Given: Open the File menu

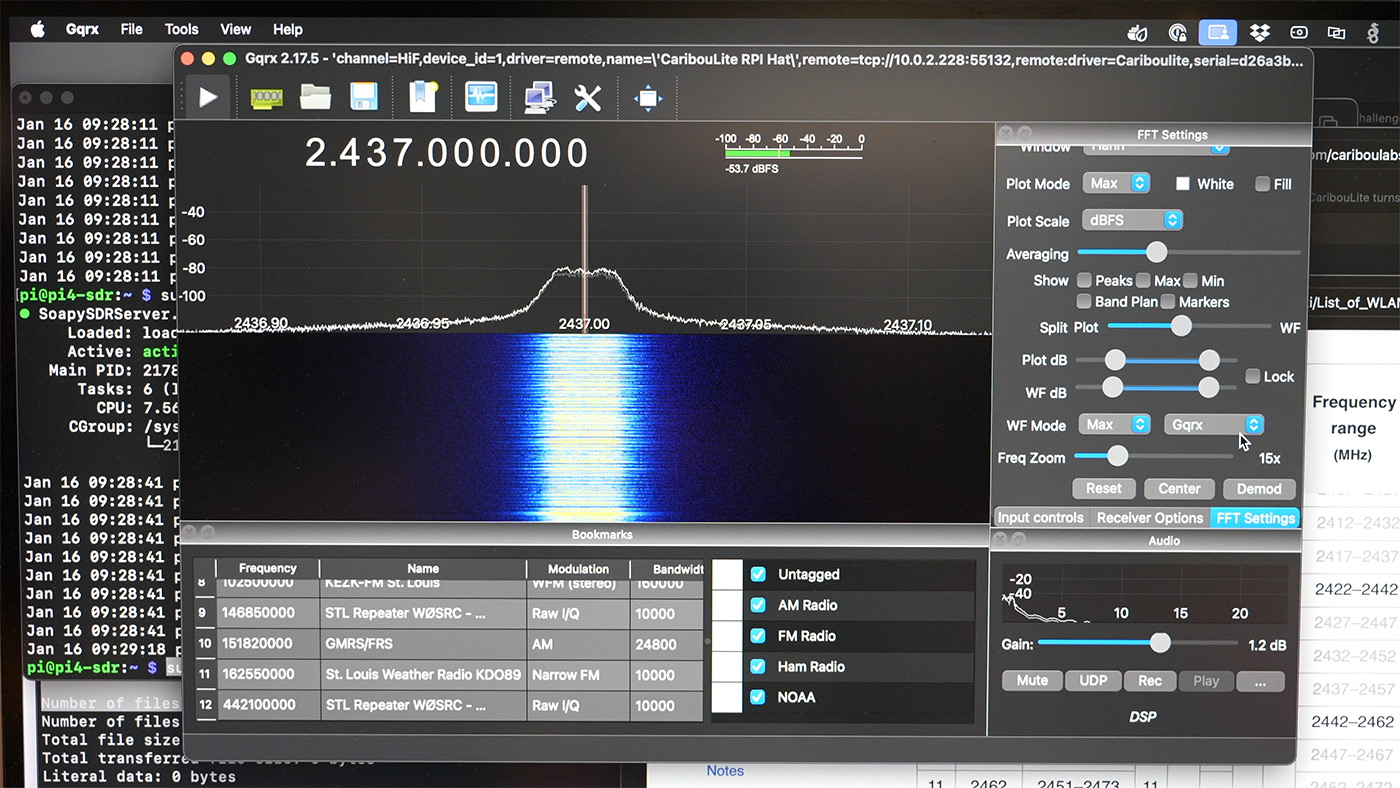Looking at the screenshot, I should (132, 30).
